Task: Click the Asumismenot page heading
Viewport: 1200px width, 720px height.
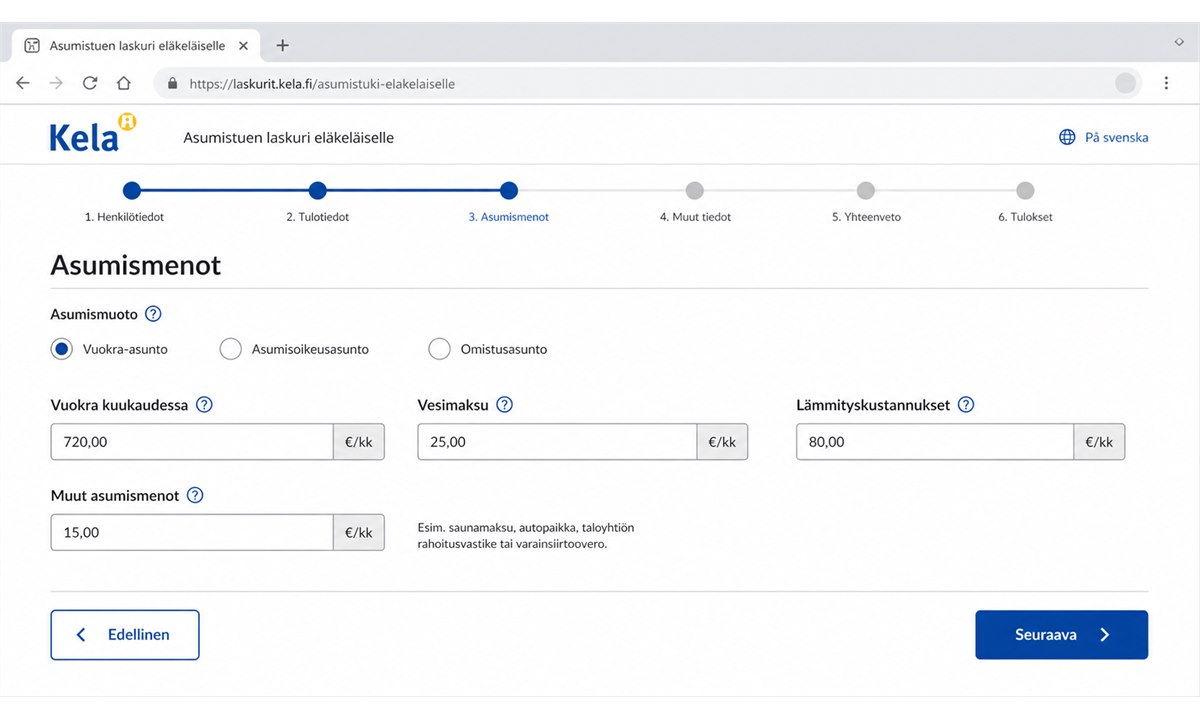Action: (x=135, y=266)
